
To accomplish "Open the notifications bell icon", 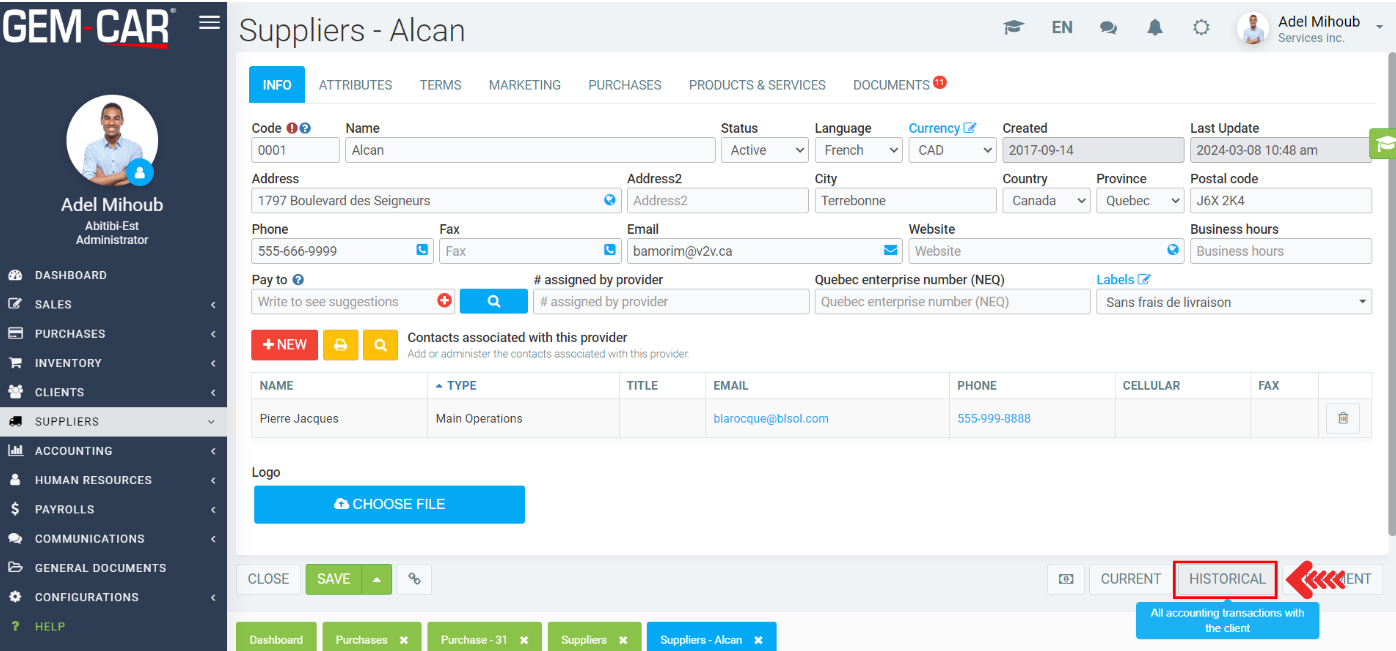I will coord(1155,28).
